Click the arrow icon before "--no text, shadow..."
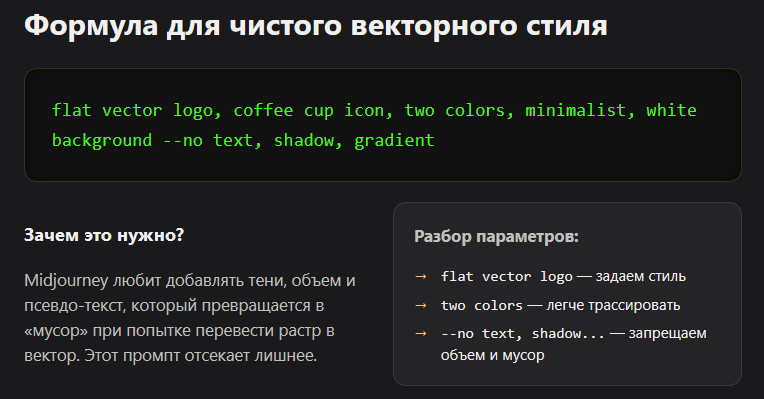 pos(421,333)
